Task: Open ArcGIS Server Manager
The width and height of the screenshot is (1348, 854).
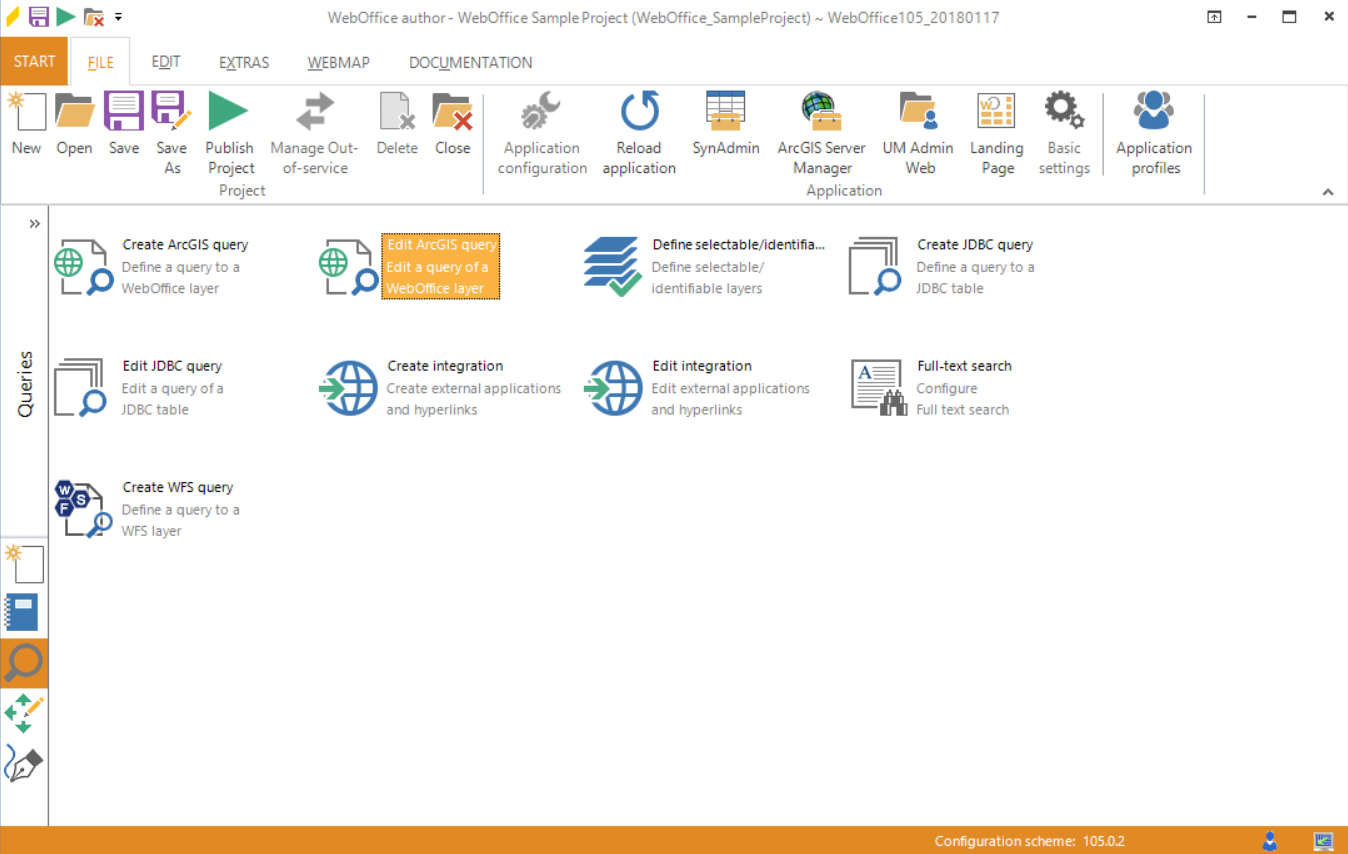Action: click(822, 111)
